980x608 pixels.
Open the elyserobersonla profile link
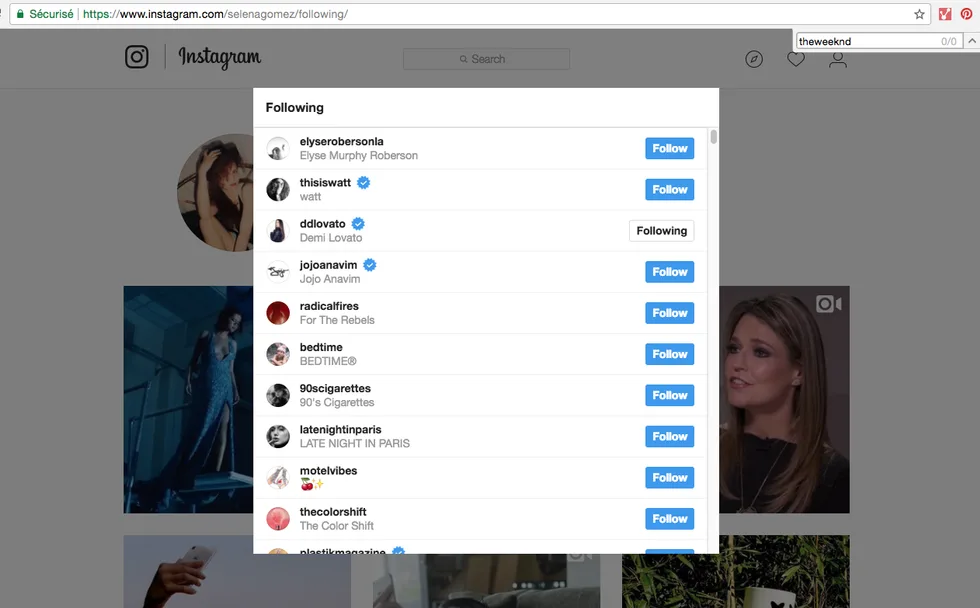[x=341, y=141]
